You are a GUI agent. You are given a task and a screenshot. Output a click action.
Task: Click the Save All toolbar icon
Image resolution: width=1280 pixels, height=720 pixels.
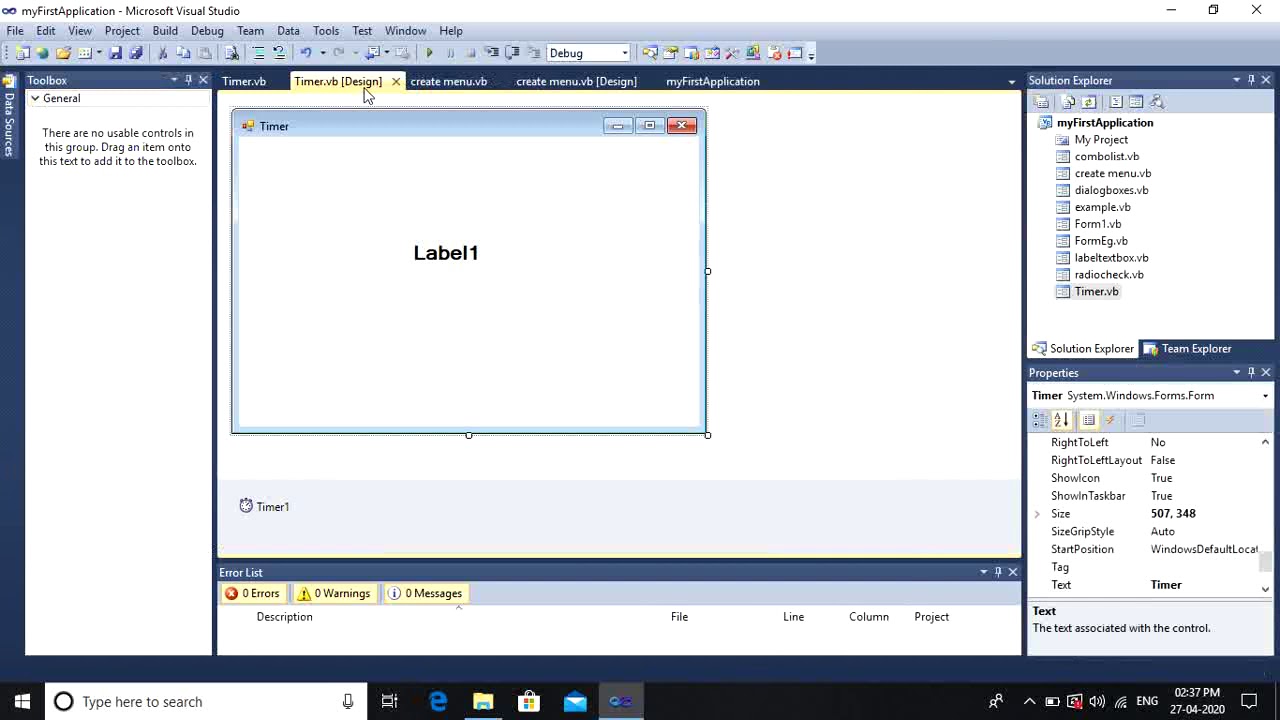[x=136, y=53]
